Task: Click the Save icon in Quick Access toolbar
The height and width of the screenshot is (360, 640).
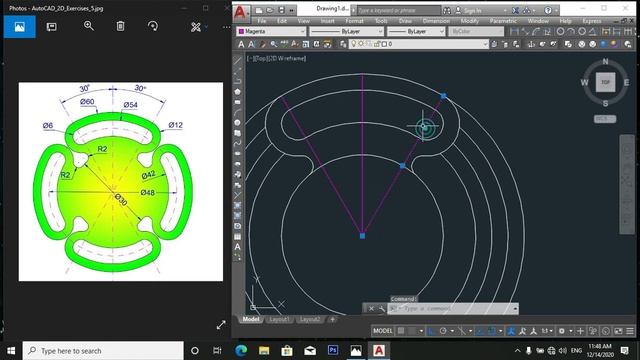Action: pyautogui.click(x=281, y=10)
